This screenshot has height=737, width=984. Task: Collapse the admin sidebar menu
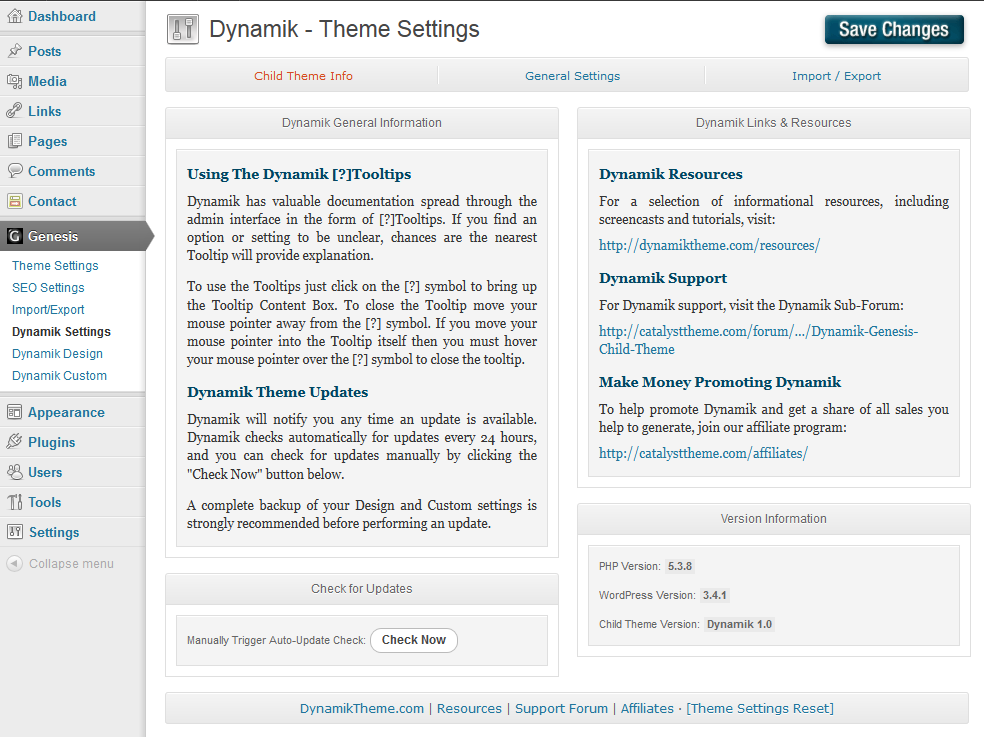tap(60, 564)
